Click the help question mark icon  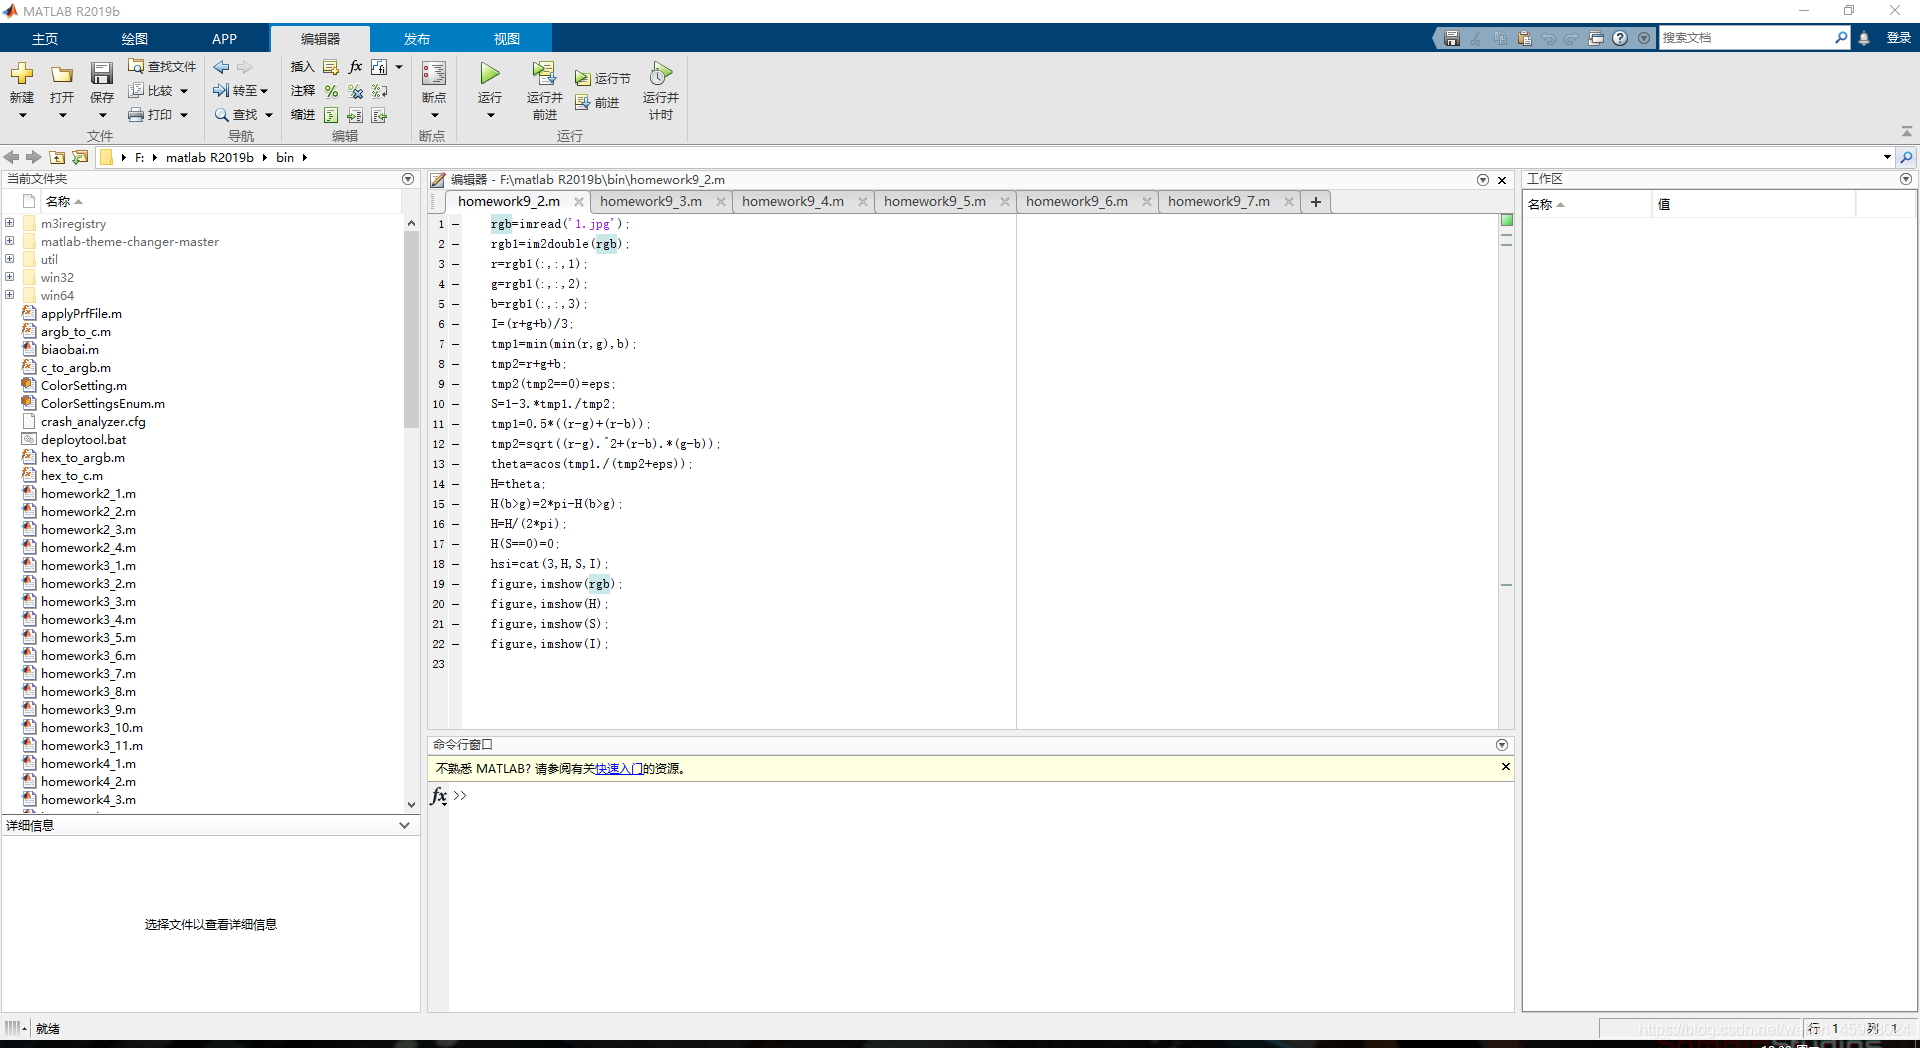tap(1620, 38)
